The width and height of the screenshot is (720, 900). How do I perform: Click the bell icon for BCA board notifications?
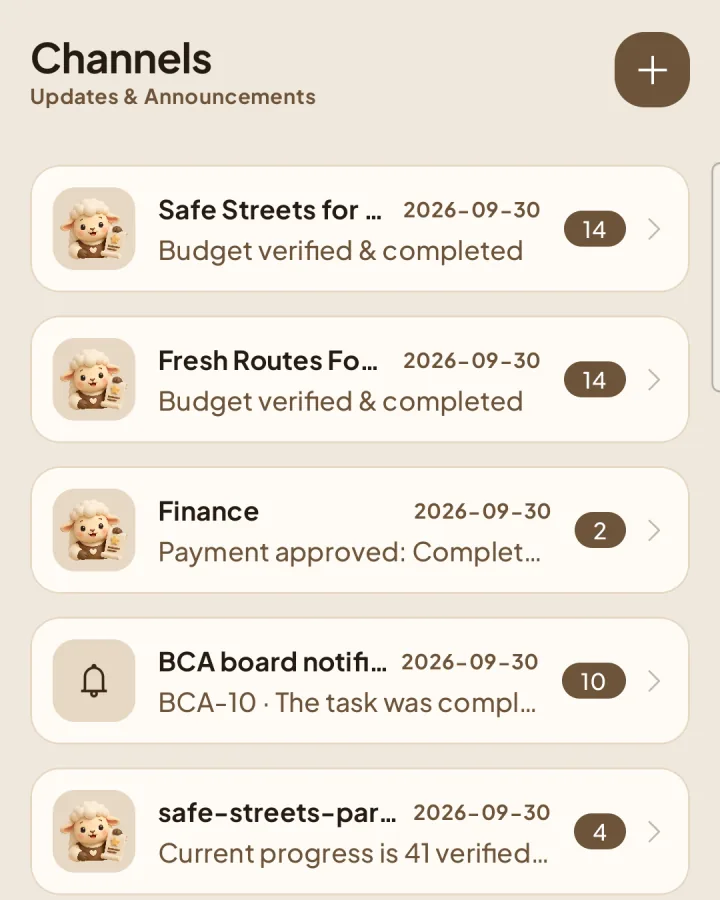pos(94,681)
